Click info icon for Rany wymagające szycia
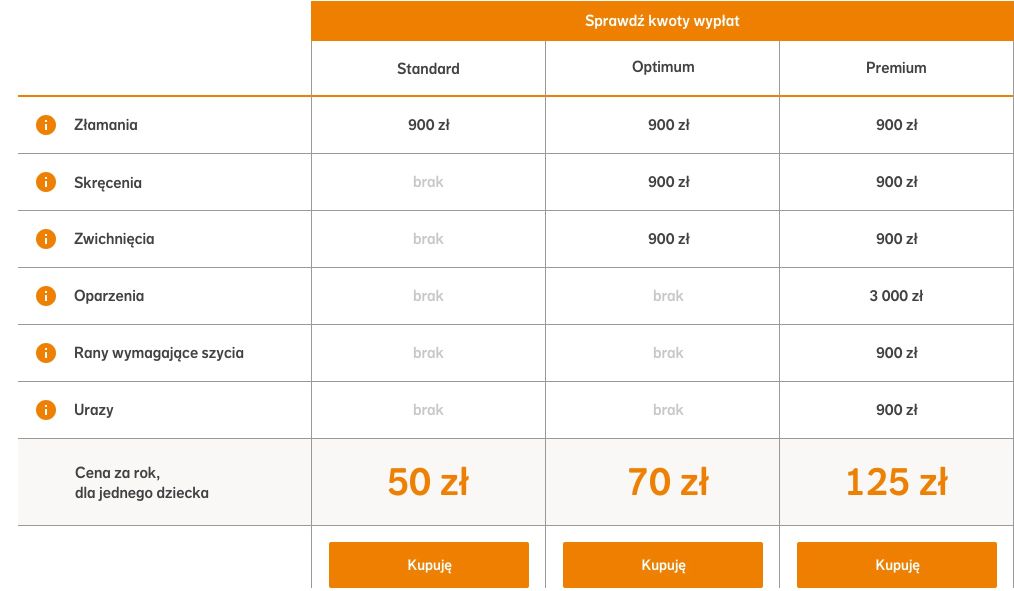Image resolution: width=1014 pixels, height=591 pixels. pos(46,353)
